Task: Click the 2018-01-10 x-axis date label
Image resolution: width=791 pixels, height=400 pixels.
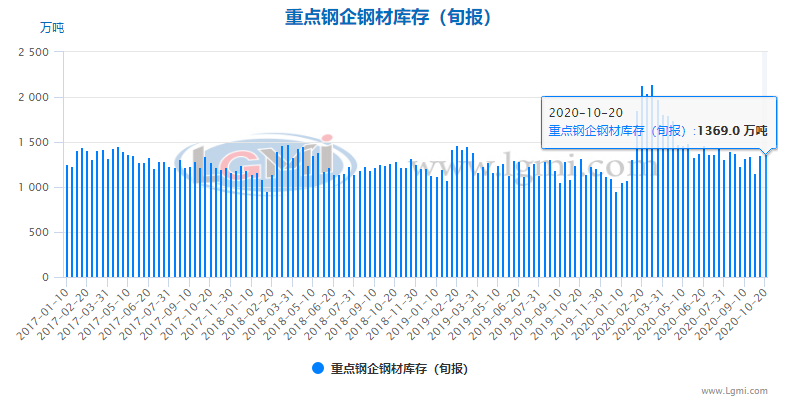Action: 228,313
